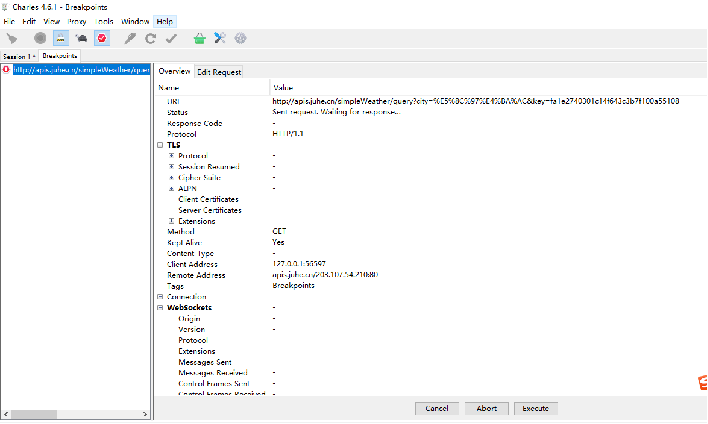Expand the Session Resumed row

click(171, 167)
